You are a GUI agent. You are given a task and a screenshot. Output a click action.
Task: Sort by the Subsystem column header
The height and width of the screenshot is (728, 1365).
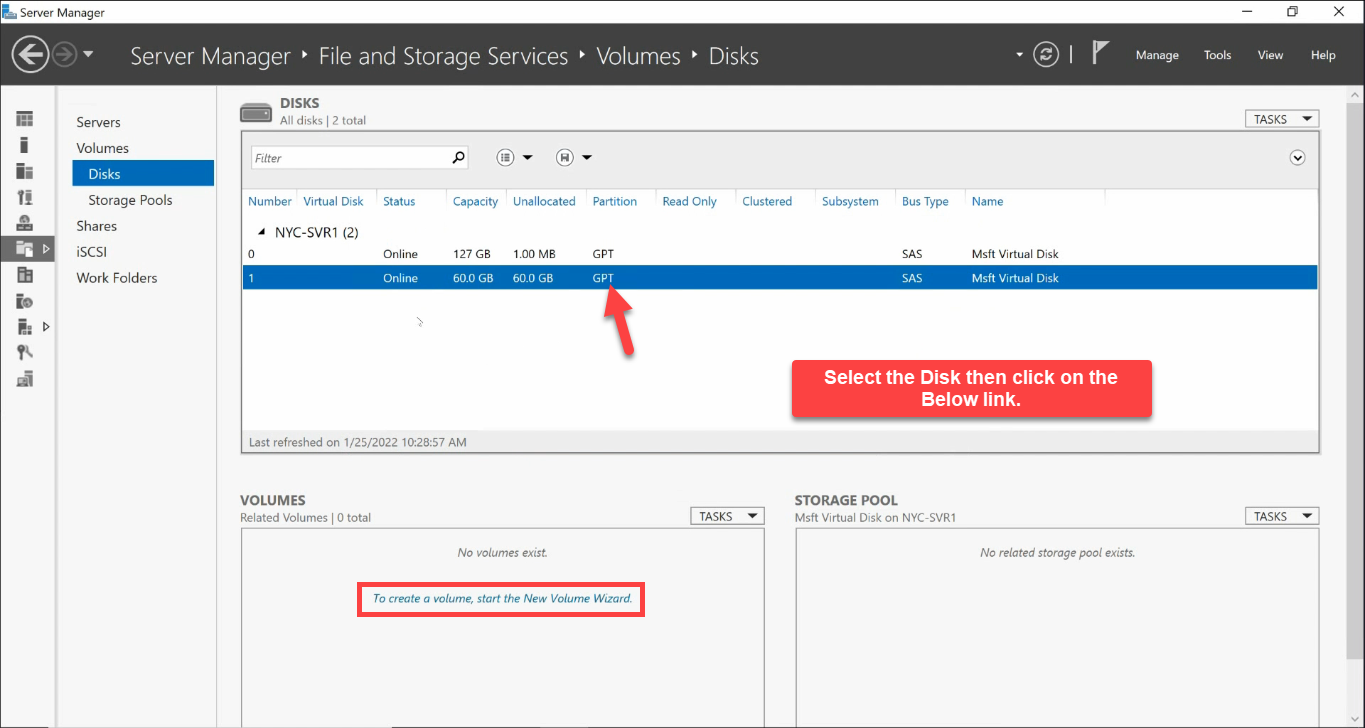850,201
